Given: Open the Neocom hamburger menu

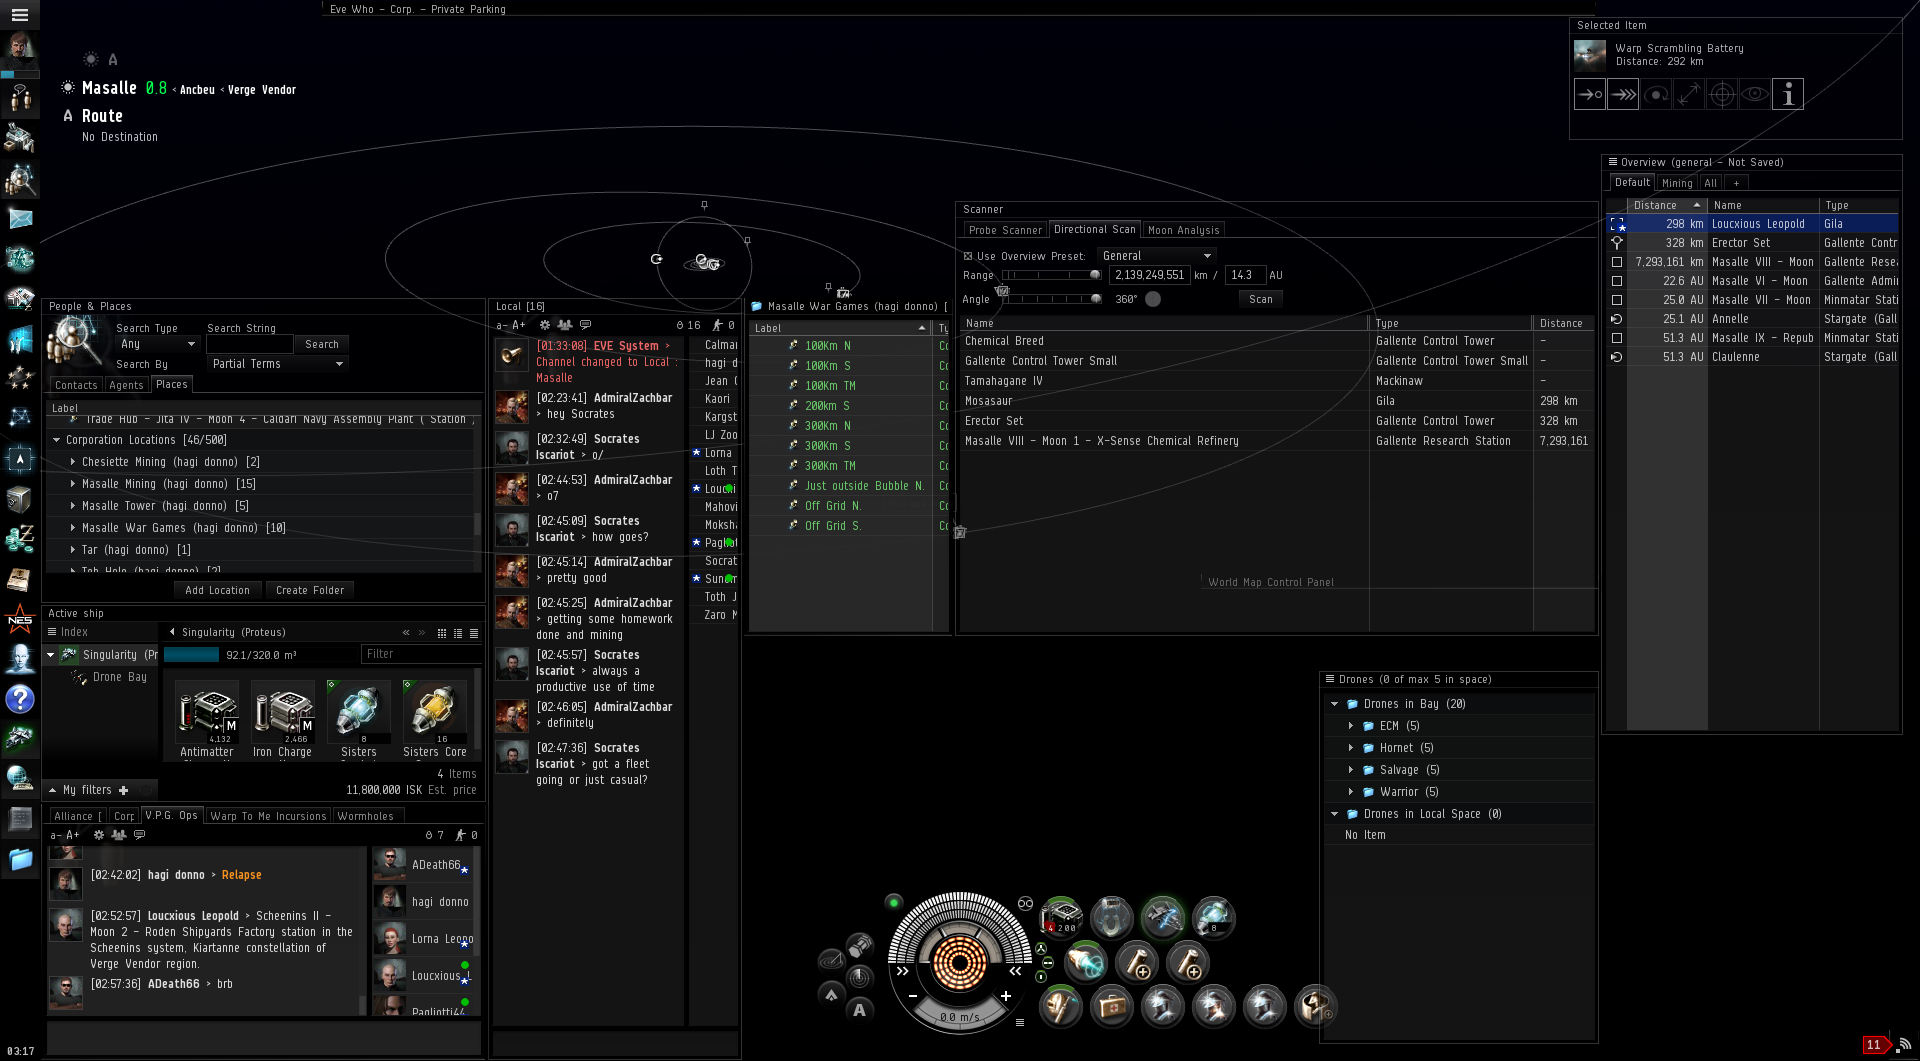Looking at the screenshot, I should [20, 15].
